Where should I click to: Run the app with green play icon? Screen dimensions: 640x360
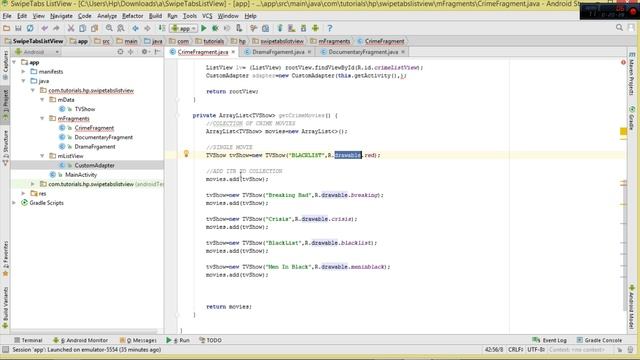pyautogui.click(x=204, y=28)
